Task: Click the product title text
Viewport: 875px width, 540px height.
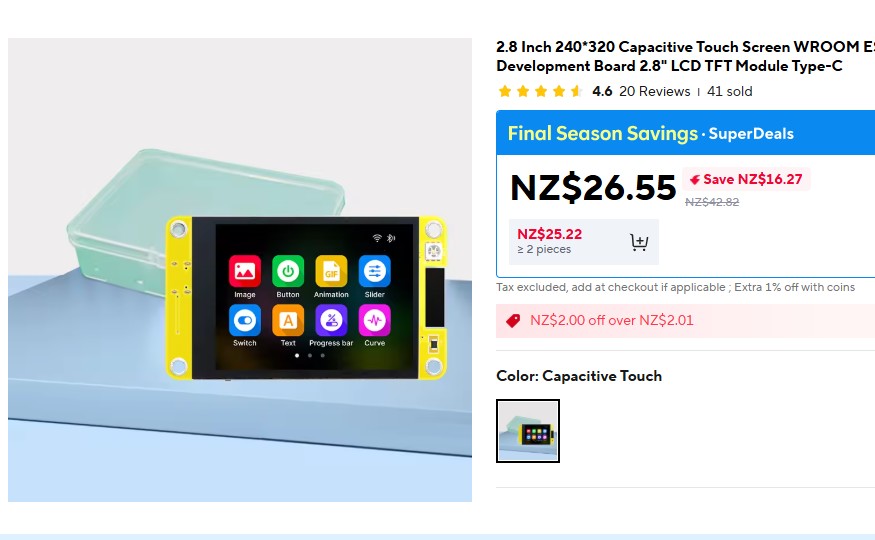Action: point(685,56)
